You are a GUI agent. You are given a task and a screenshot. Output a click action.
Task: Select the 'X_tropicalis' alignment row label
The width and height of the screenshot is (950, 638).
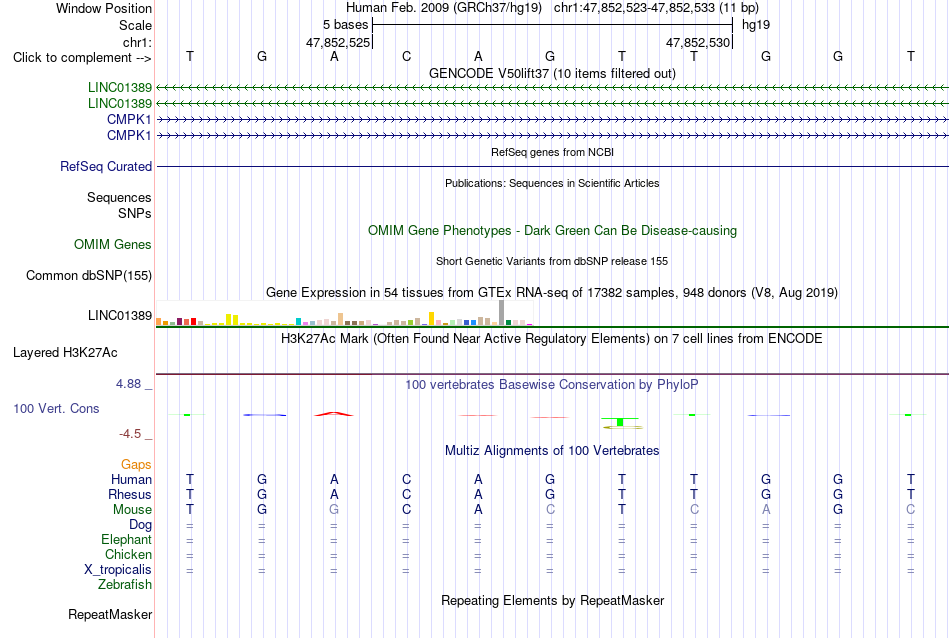(x=118, y=570)
